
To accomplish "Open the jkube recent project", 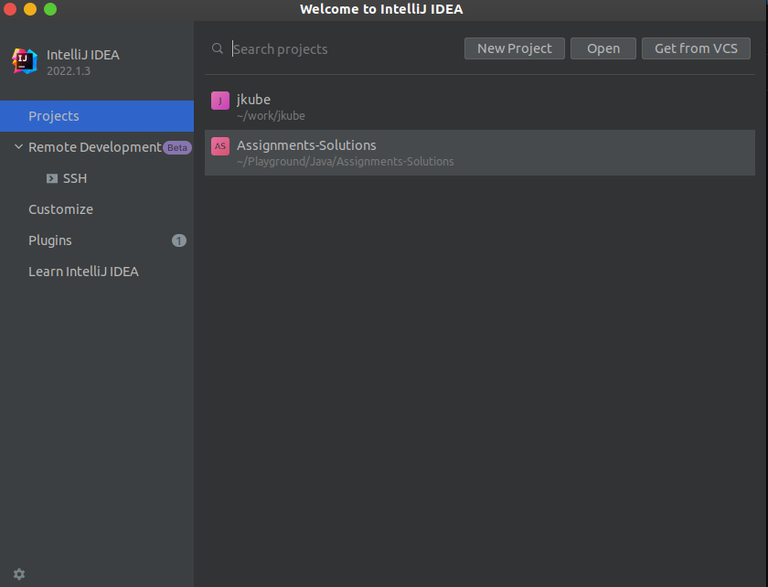I will click(480, 107).
